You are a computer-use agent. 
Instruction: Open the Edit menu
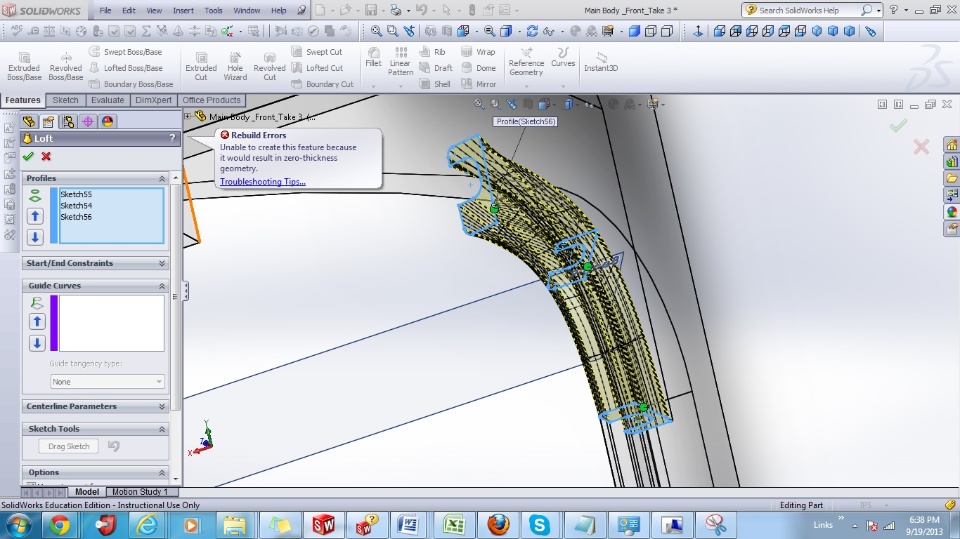pos(129,10)
